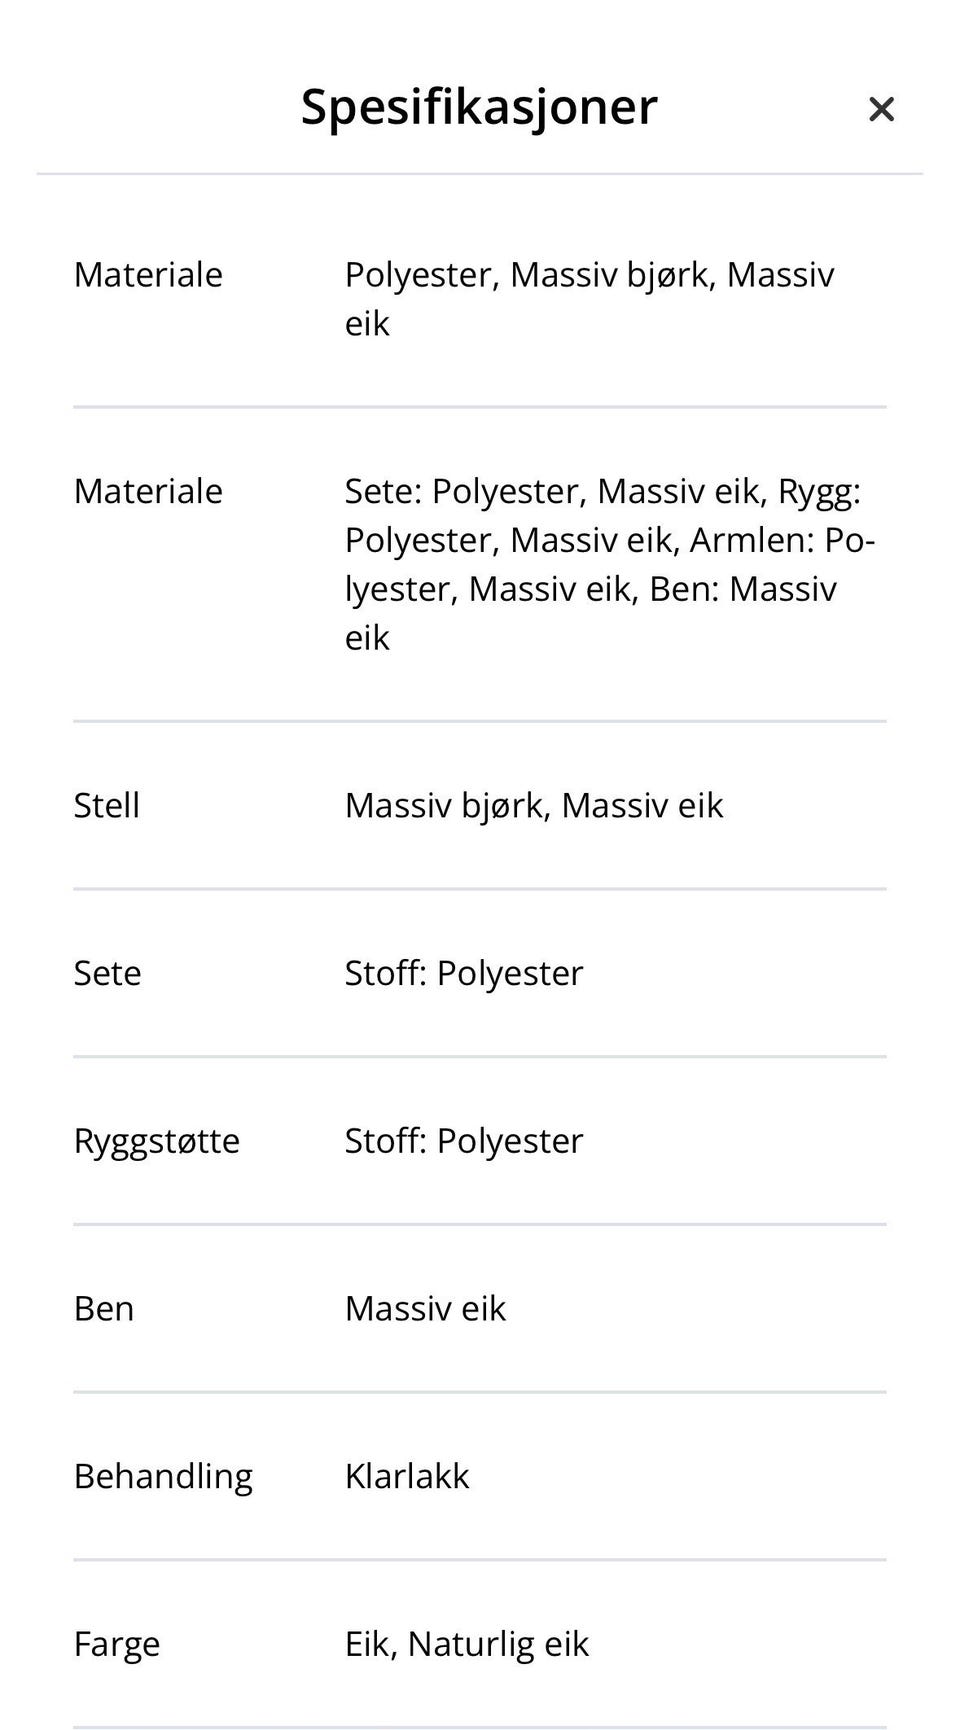Select 'Eik, Naturlig eik' color value
Viewport: 960px width, 1730px height.
tap(467, 1645)
